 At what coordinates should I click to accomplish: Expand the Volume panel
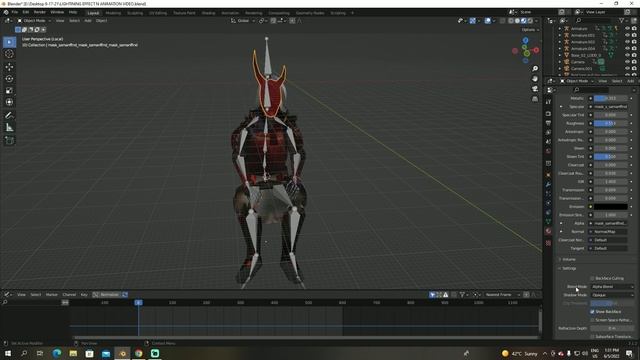569,259
